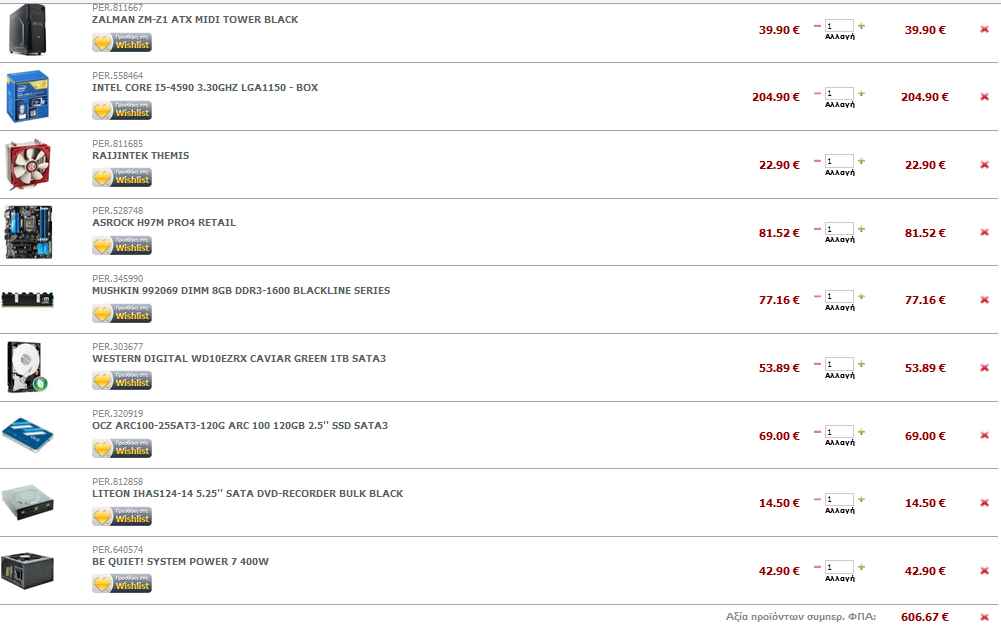Viewport: 1001px width, 633px height.
Task: Click quantity field for Be Quiet PSU
Action: [839, 567]
